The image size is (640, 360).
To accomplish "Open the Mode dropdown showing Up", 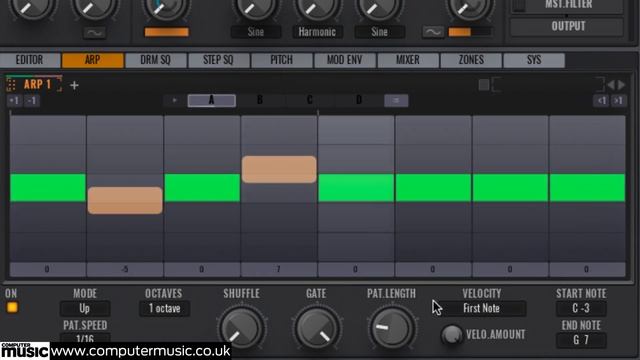I will pyautogui.click(x=85, y=309).
